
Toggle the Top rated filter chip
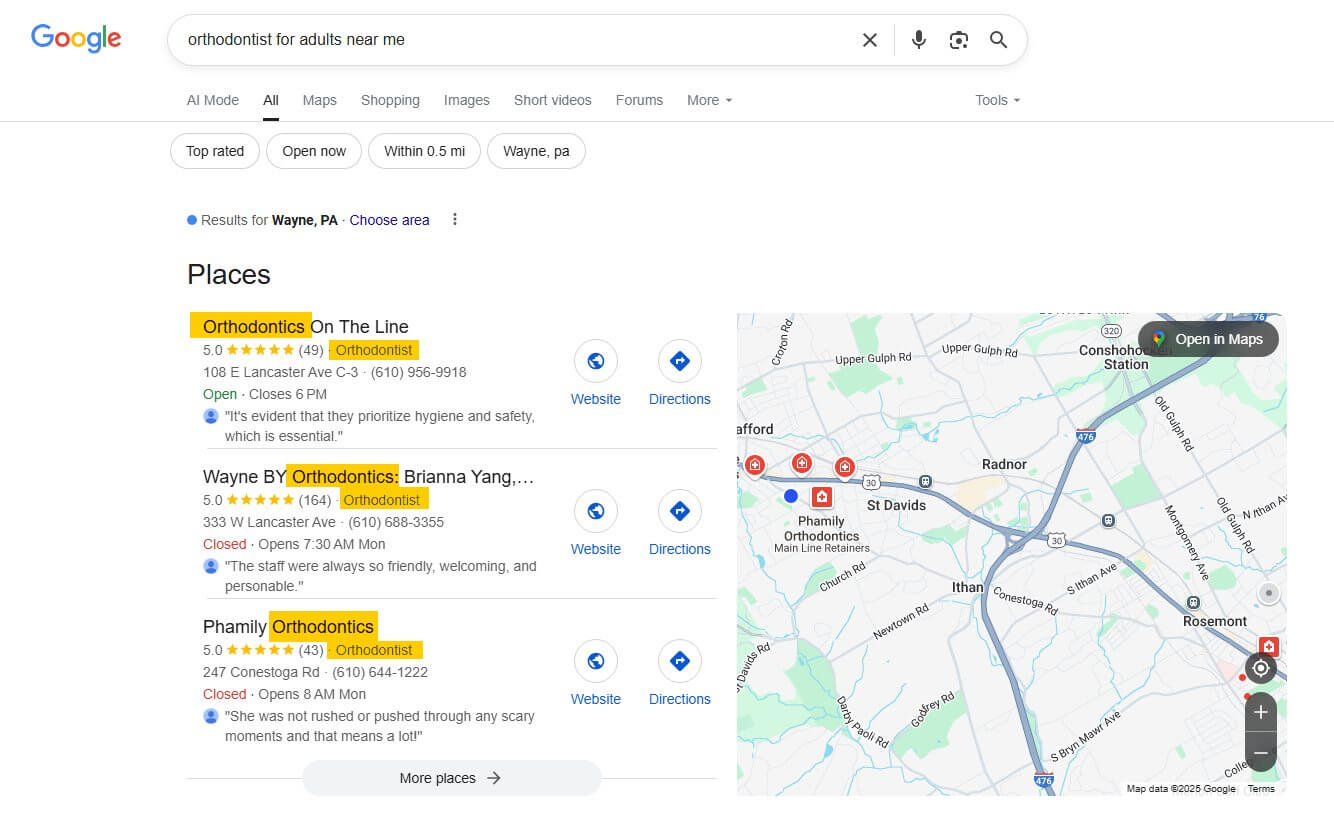pos(215,151)
